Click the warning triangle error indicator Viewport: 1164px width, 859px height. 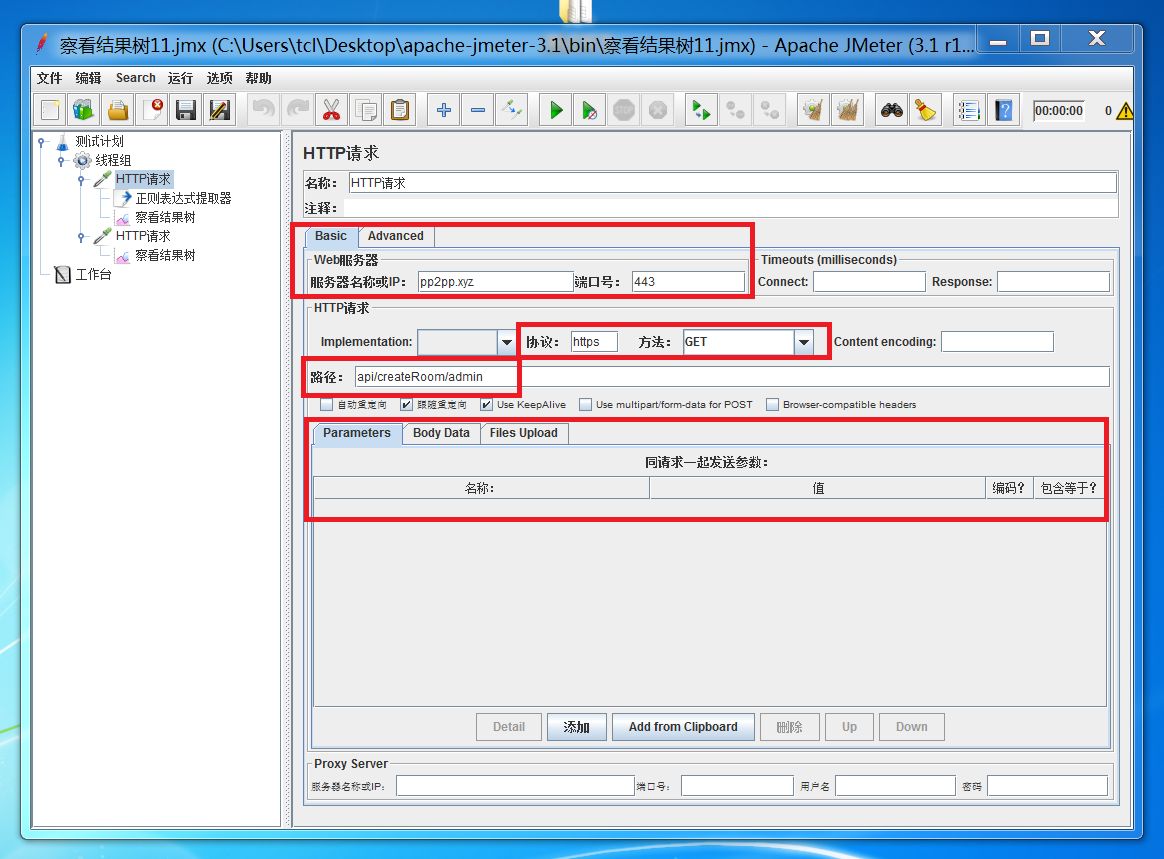pyautogui.click(x=1125, y=111)
